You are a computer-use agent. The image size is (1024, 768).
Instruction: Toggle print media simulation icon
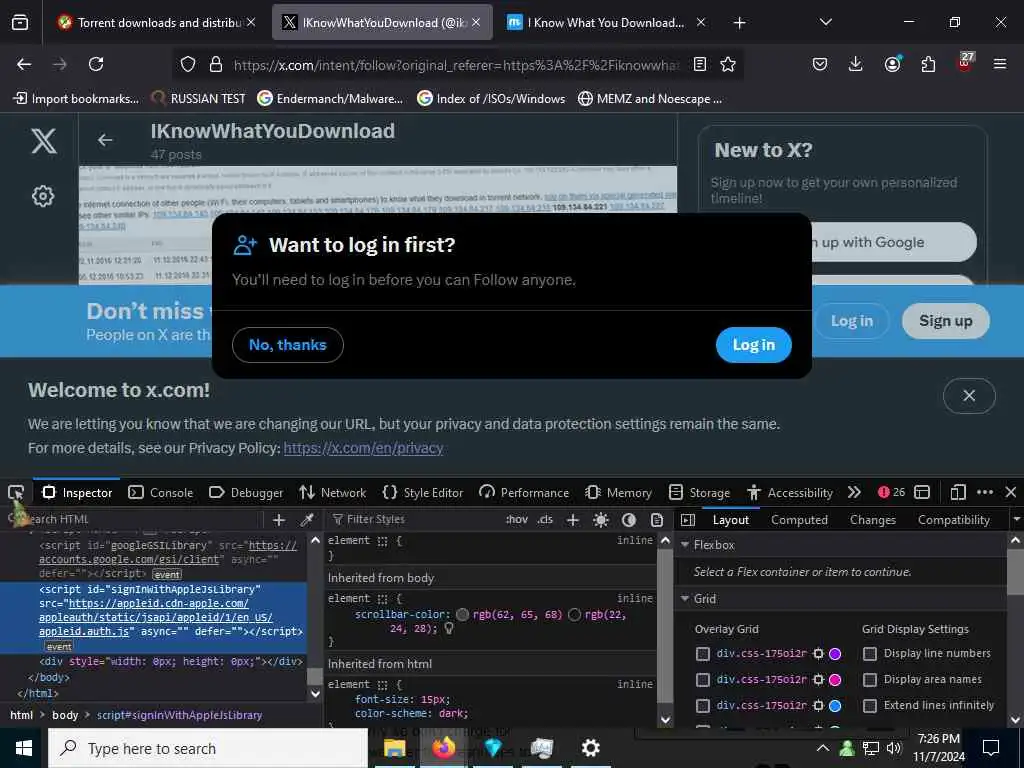(x=657, y=520)
